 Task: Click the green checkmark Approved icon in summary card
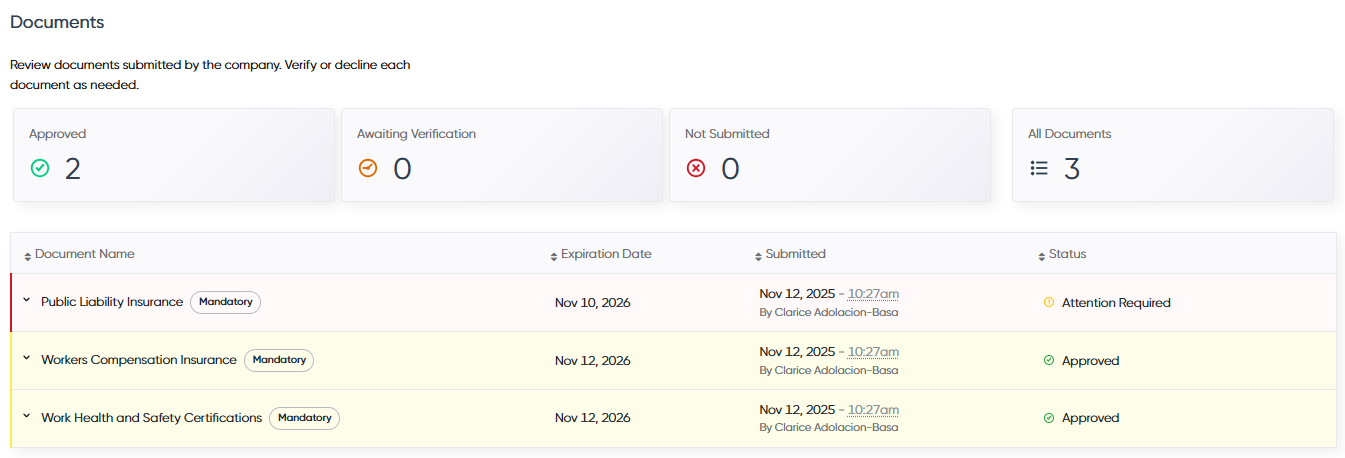(40, 168)
